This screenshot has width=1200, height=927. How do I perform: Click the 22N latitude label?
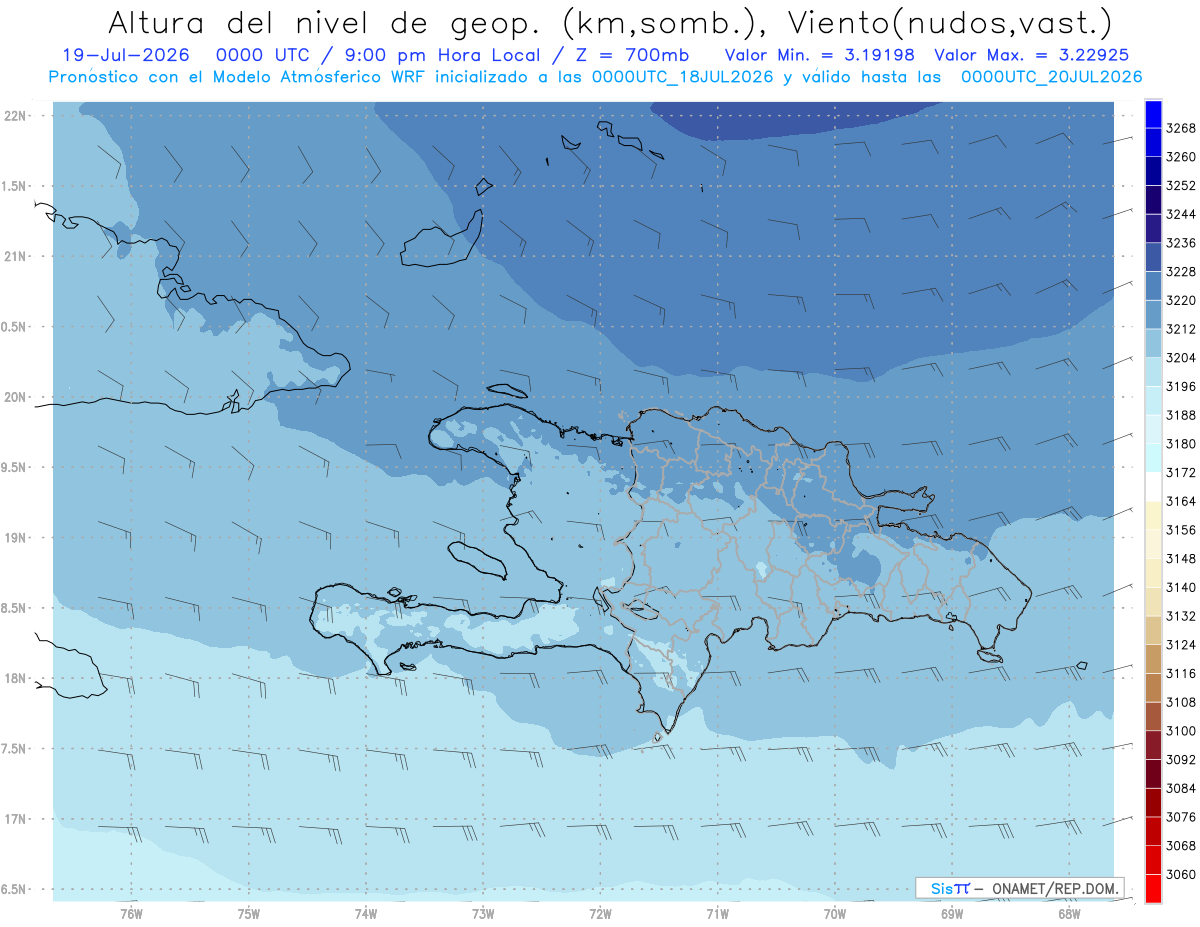(x=16, y=116)
